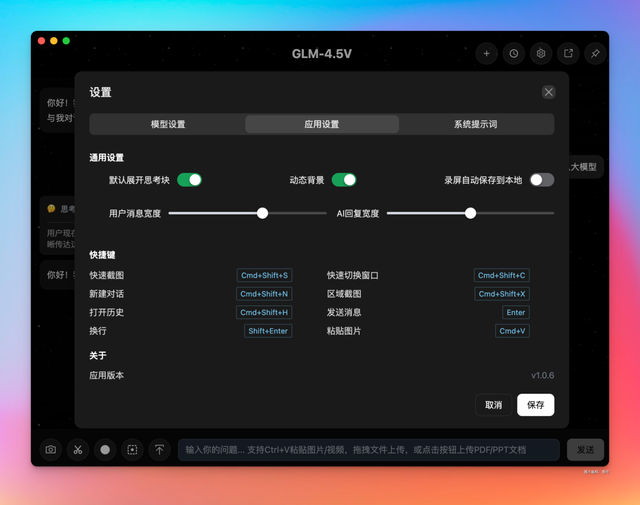This screenshot has width=640, height=505.
Task: Click the dashed-square selection icon
Action: [x=132, y=449]
